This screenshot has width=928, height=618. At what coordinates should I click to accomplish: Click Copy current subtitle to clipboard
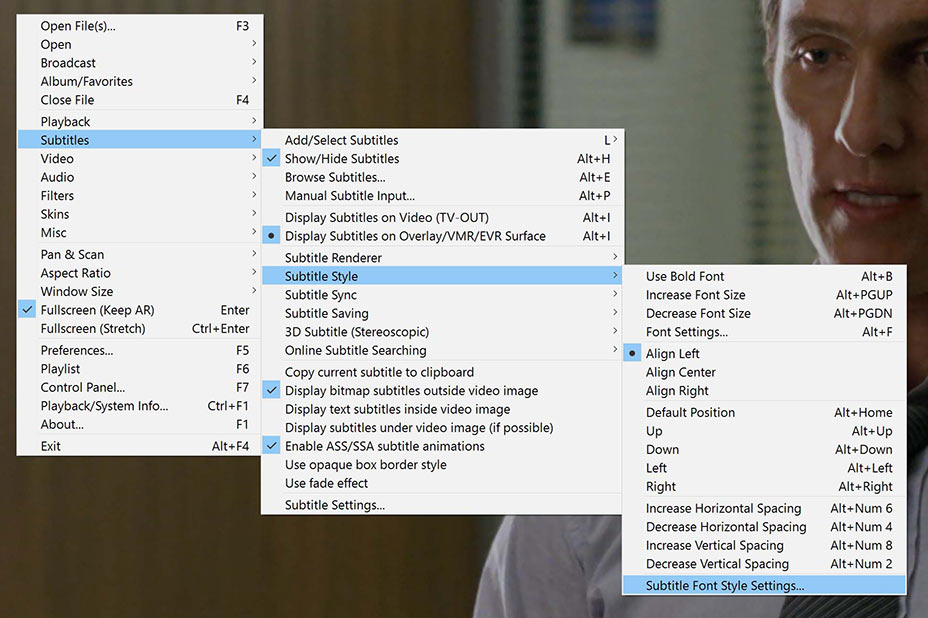379,372
